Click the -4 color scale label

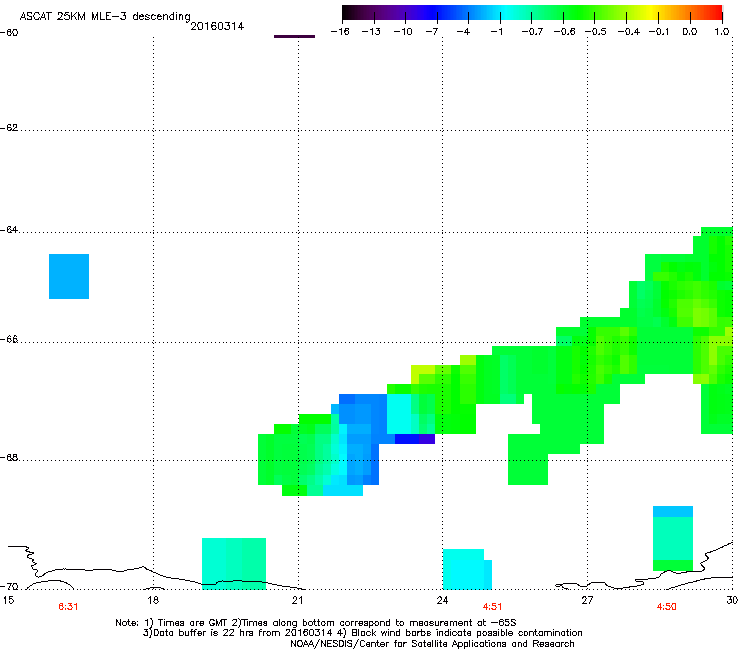tap(463, 32)
